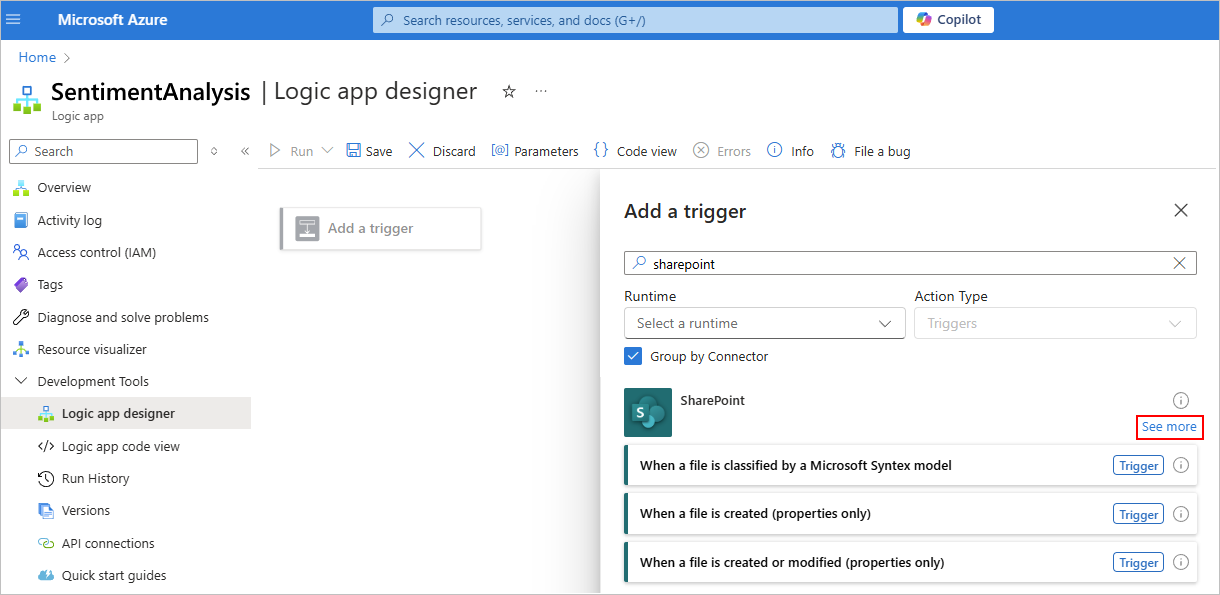This screenshot has width=1220, height=595.
Task: Click the SharePoint connector logo
Action: [x=648, y=412]
